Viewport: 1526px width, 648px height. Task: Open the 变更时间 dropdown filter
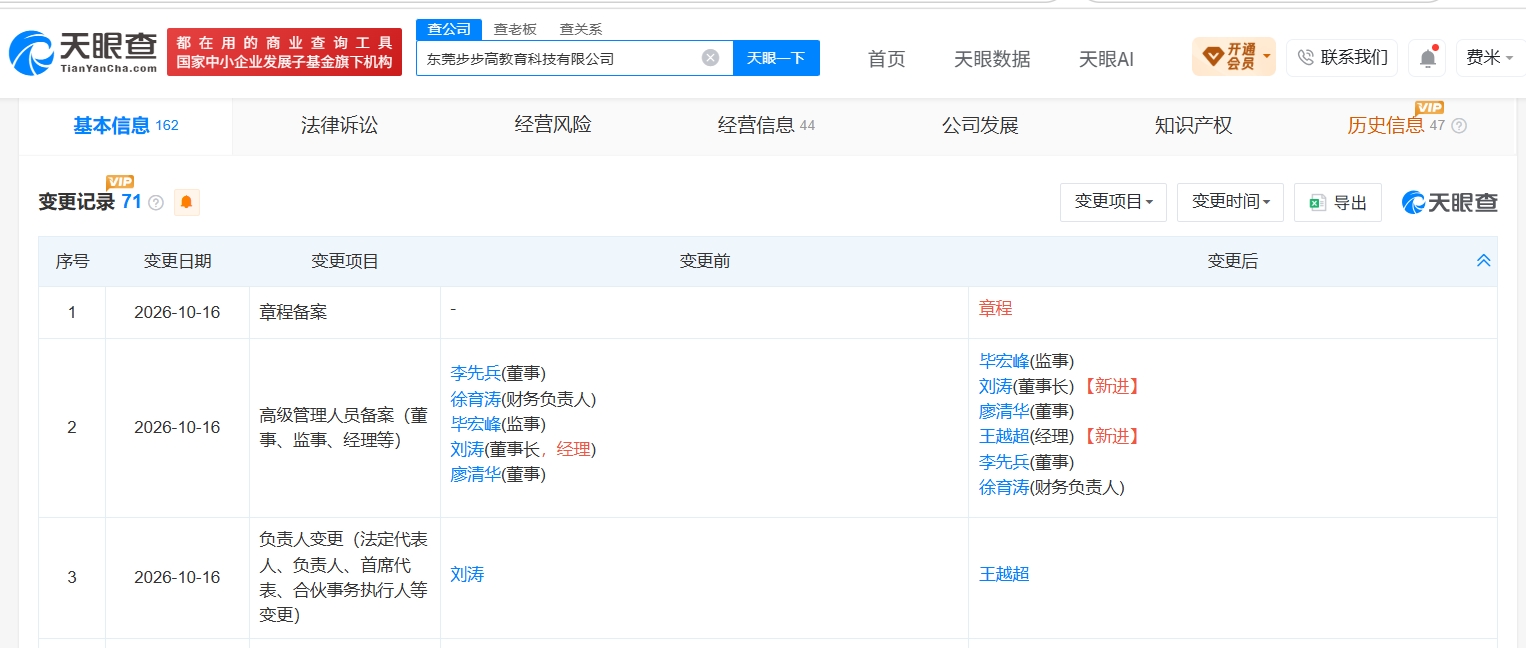pos(1230,202)
